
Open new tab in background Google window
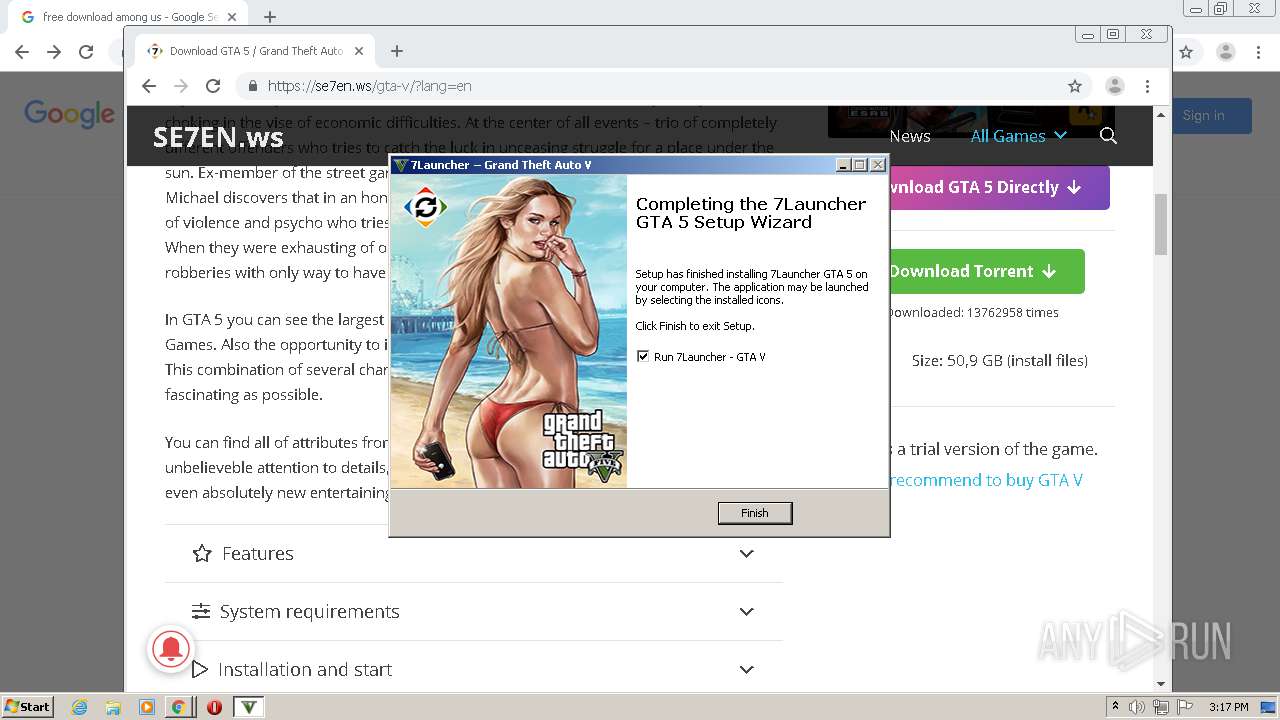pos(270,17)
